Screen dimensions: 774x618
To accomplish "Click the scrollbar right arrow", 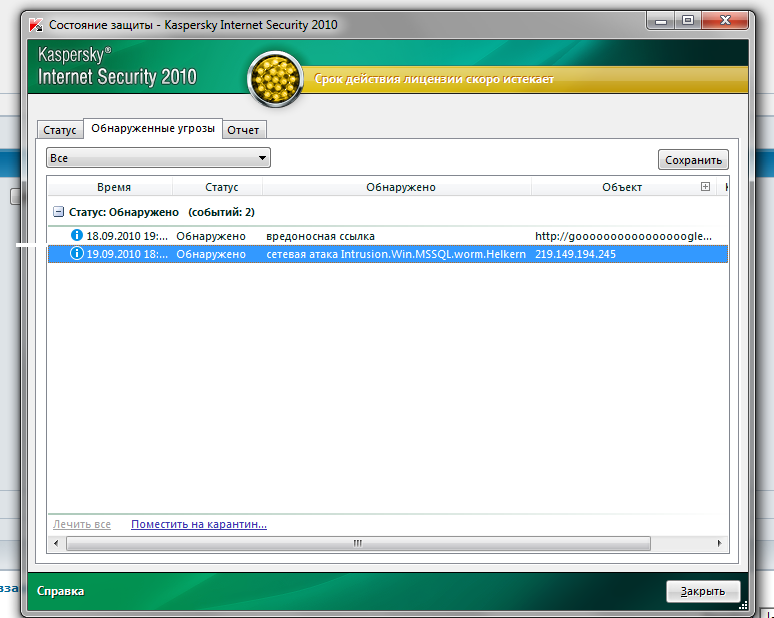I will pos(719,543).
